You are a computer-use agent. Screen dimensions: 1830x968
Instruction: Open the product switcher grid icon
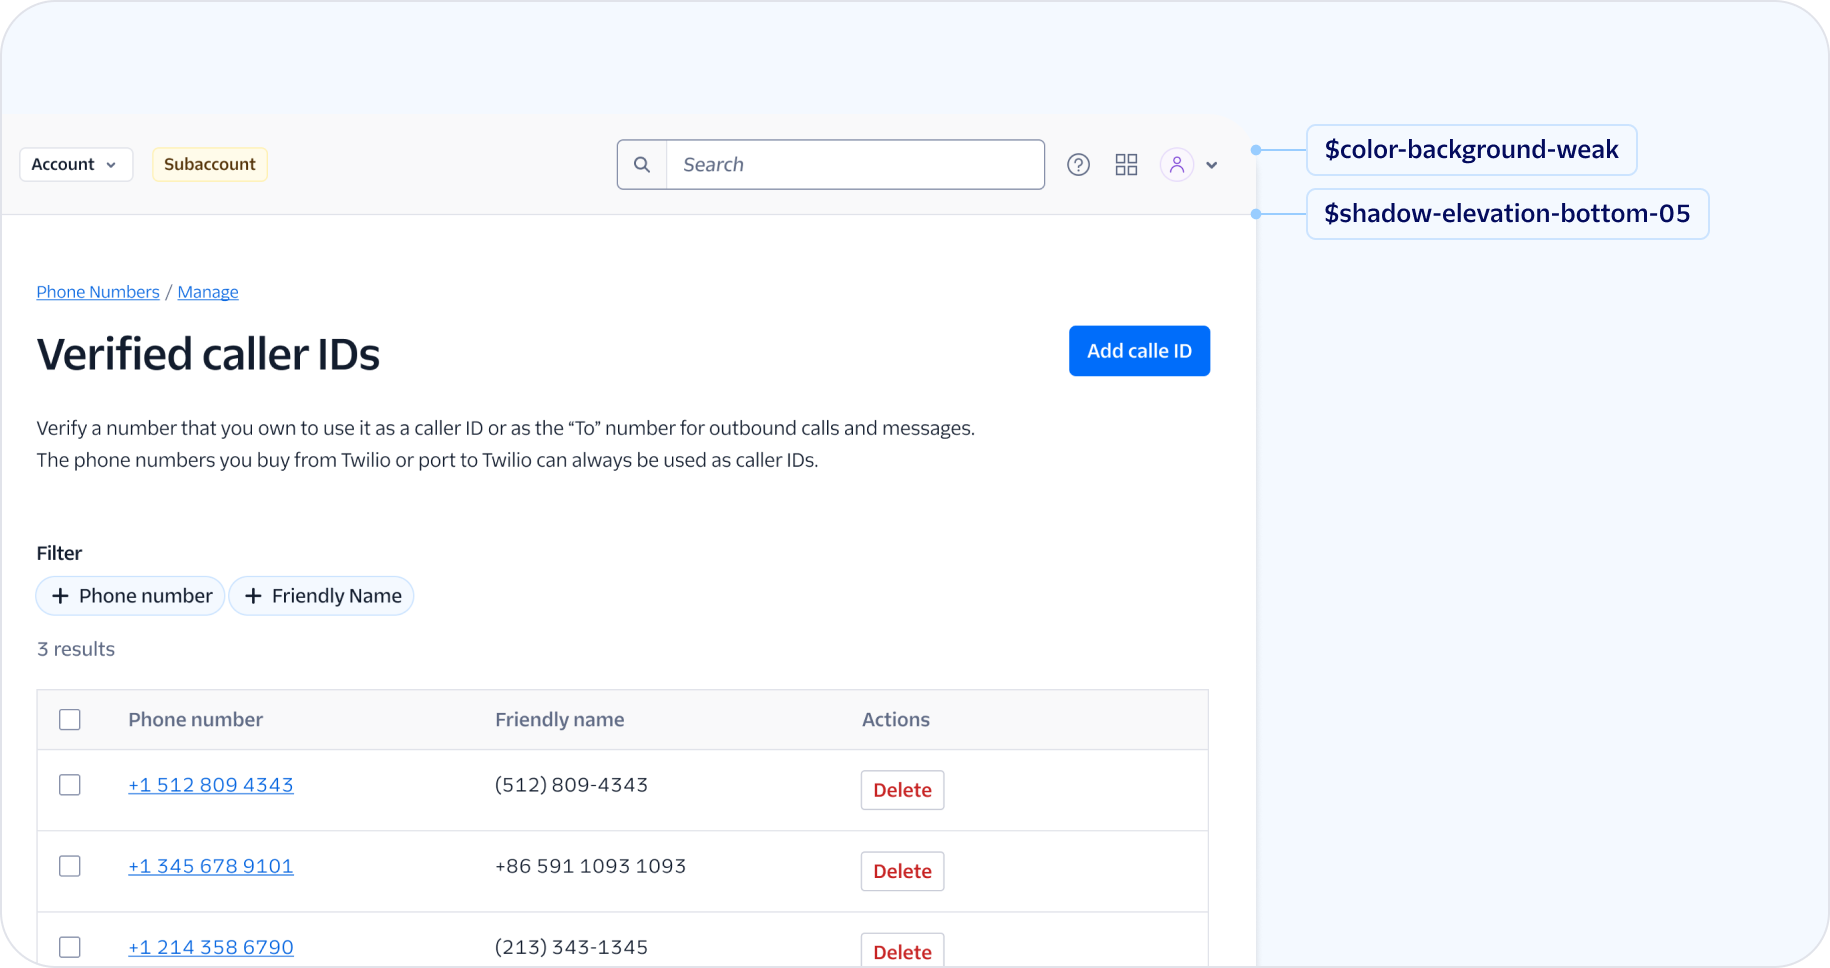click(x=1127, y=165)
